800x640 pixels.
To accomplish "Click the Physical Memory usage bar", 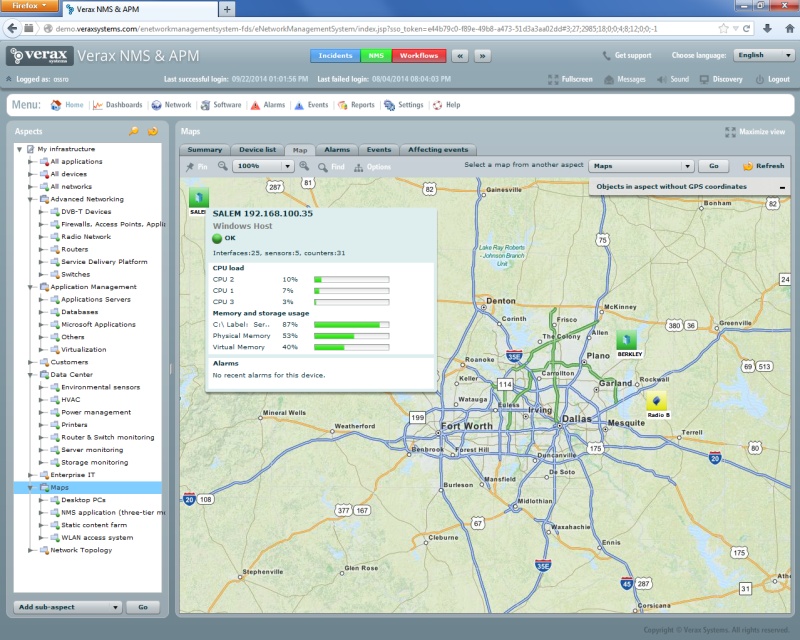I will tap(352, 336).
